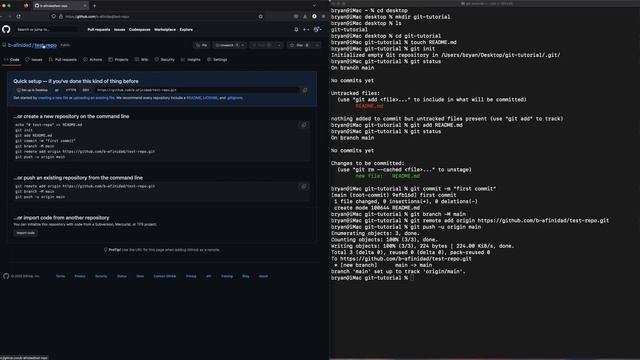
Task: Expand the Fork options dropdown arrow
Action: (x=279, y=45)
